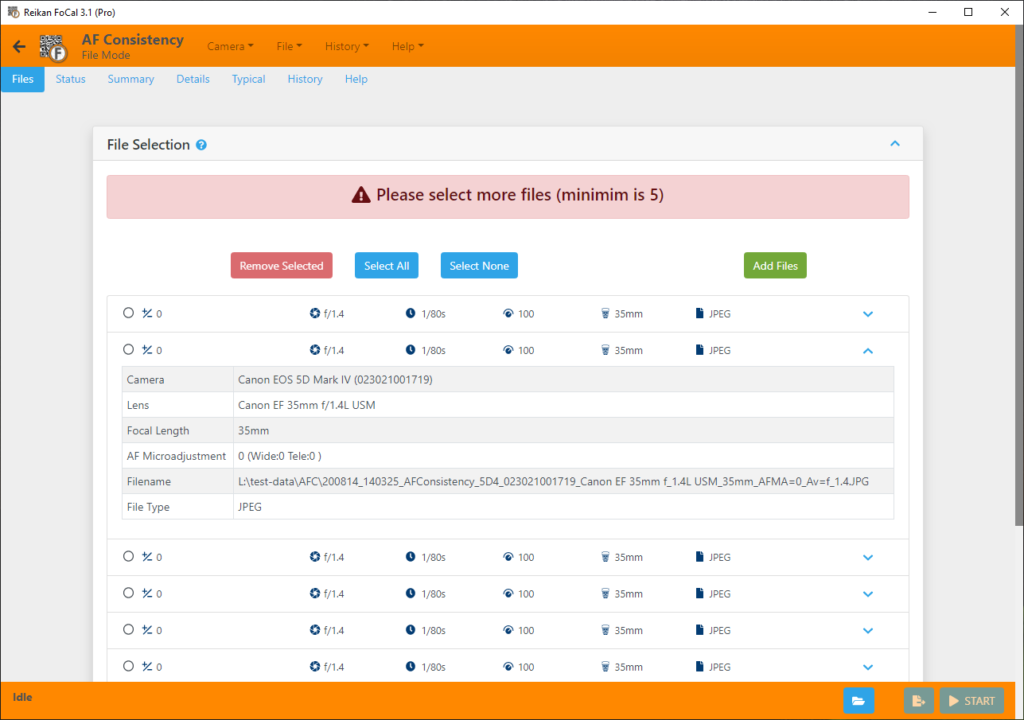Expand details of the topmost file row

coord(868,314)
